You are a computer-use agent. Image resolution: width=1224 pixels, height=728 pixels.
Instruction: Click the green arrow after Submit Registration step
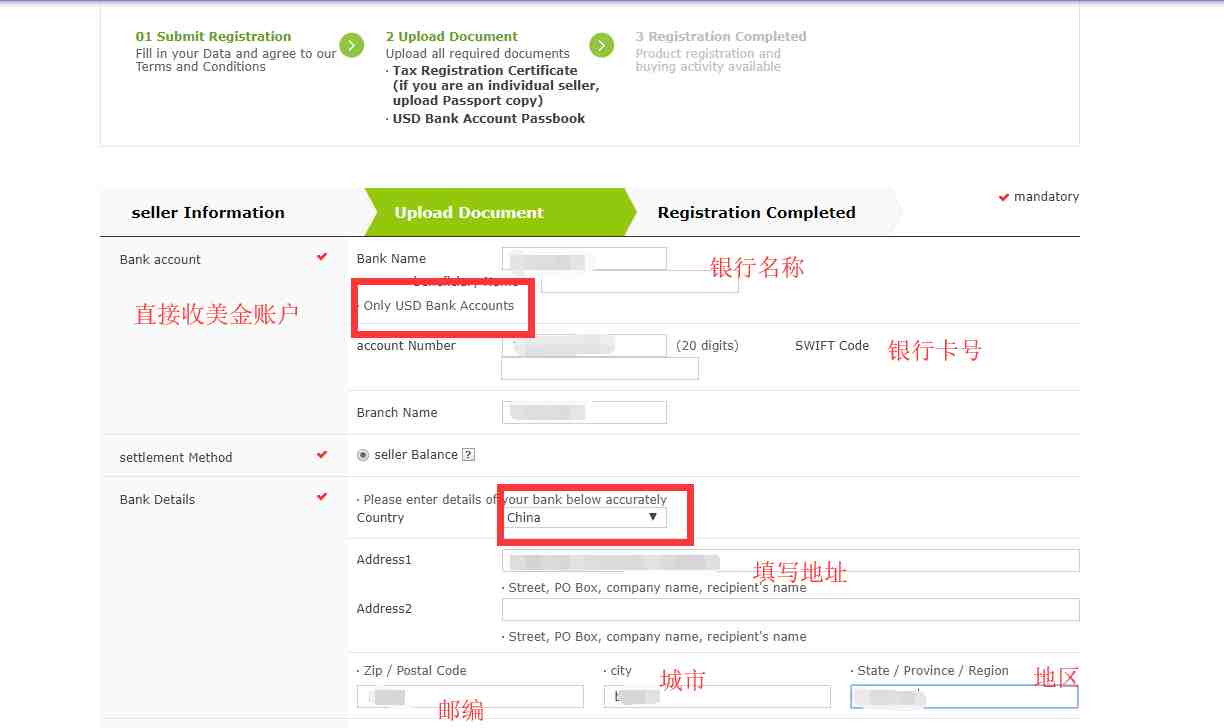point(351,45)
